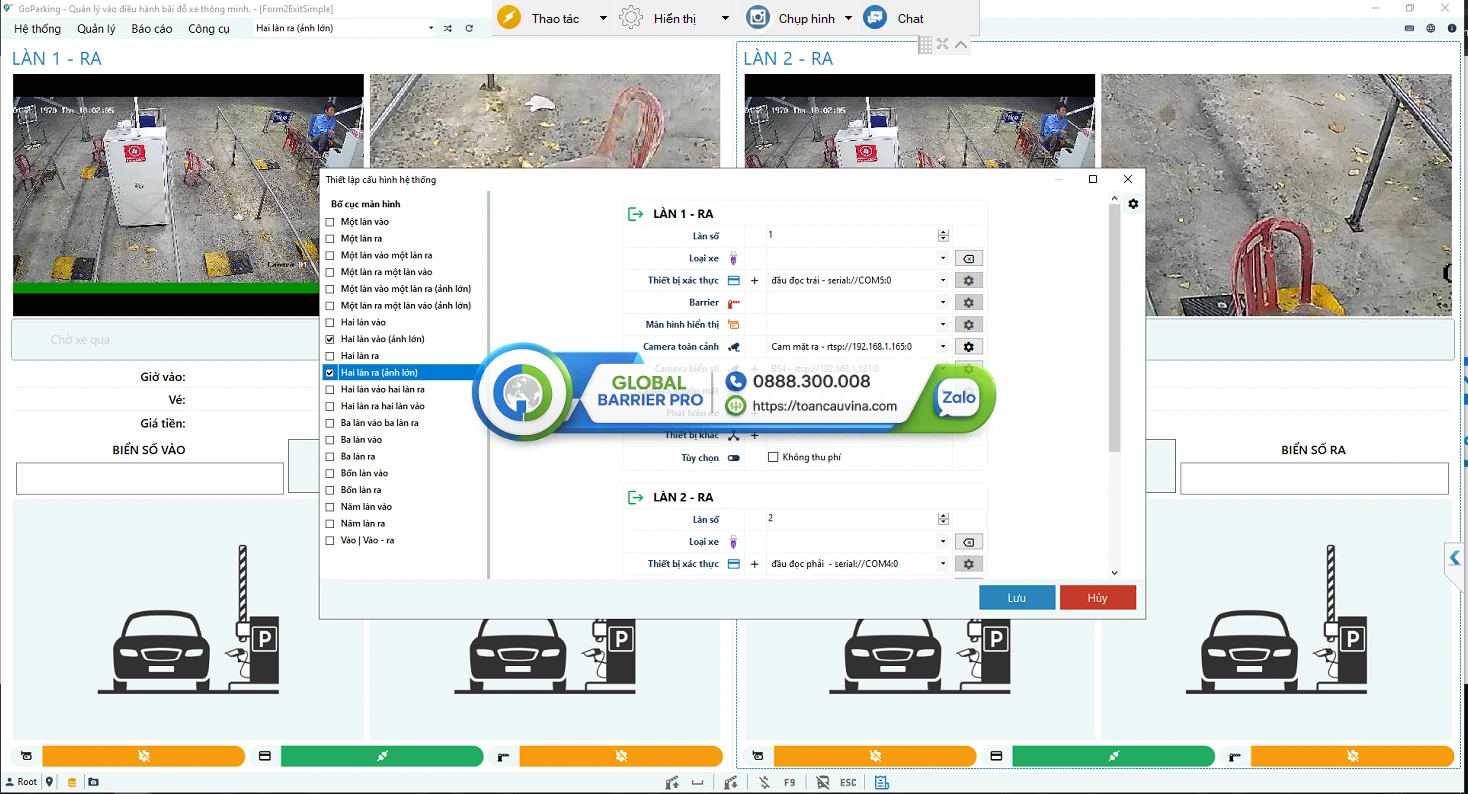
Task: Check the Vào | Vào - ra option
Action: pos(330,541)
